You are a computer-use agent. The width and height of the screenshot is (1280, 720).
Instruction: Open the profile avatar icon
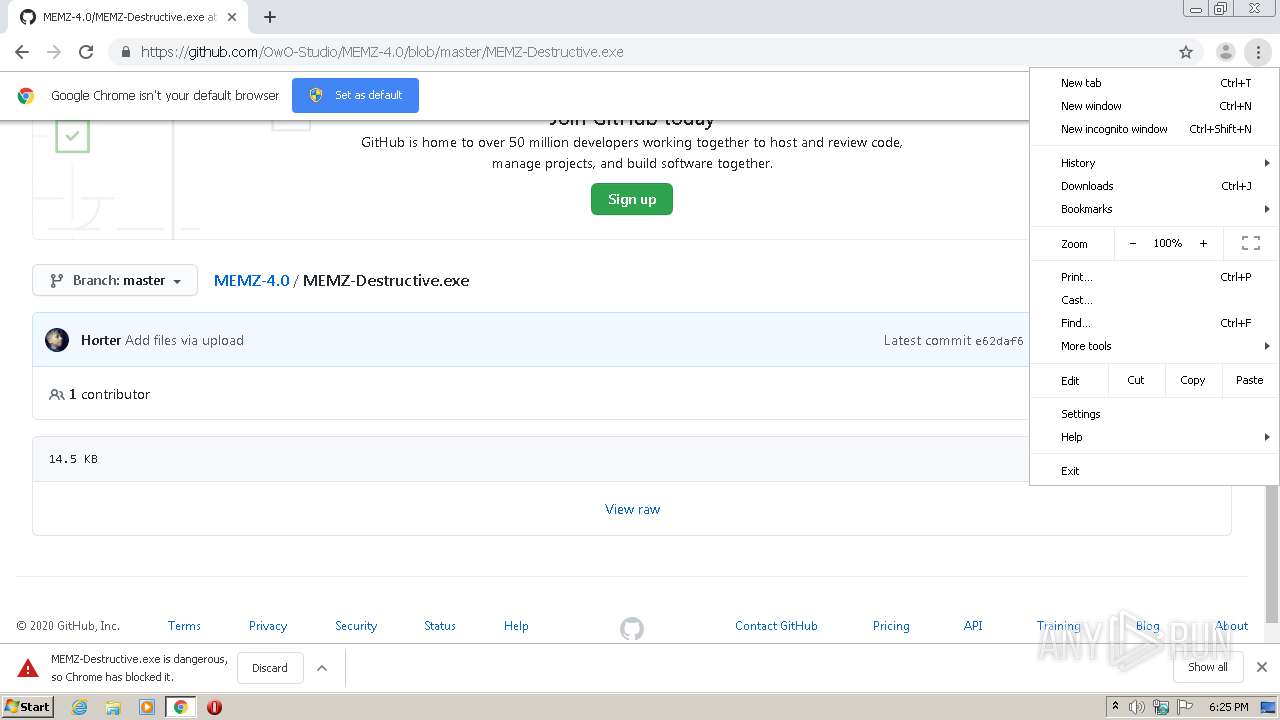[1225, 52]
